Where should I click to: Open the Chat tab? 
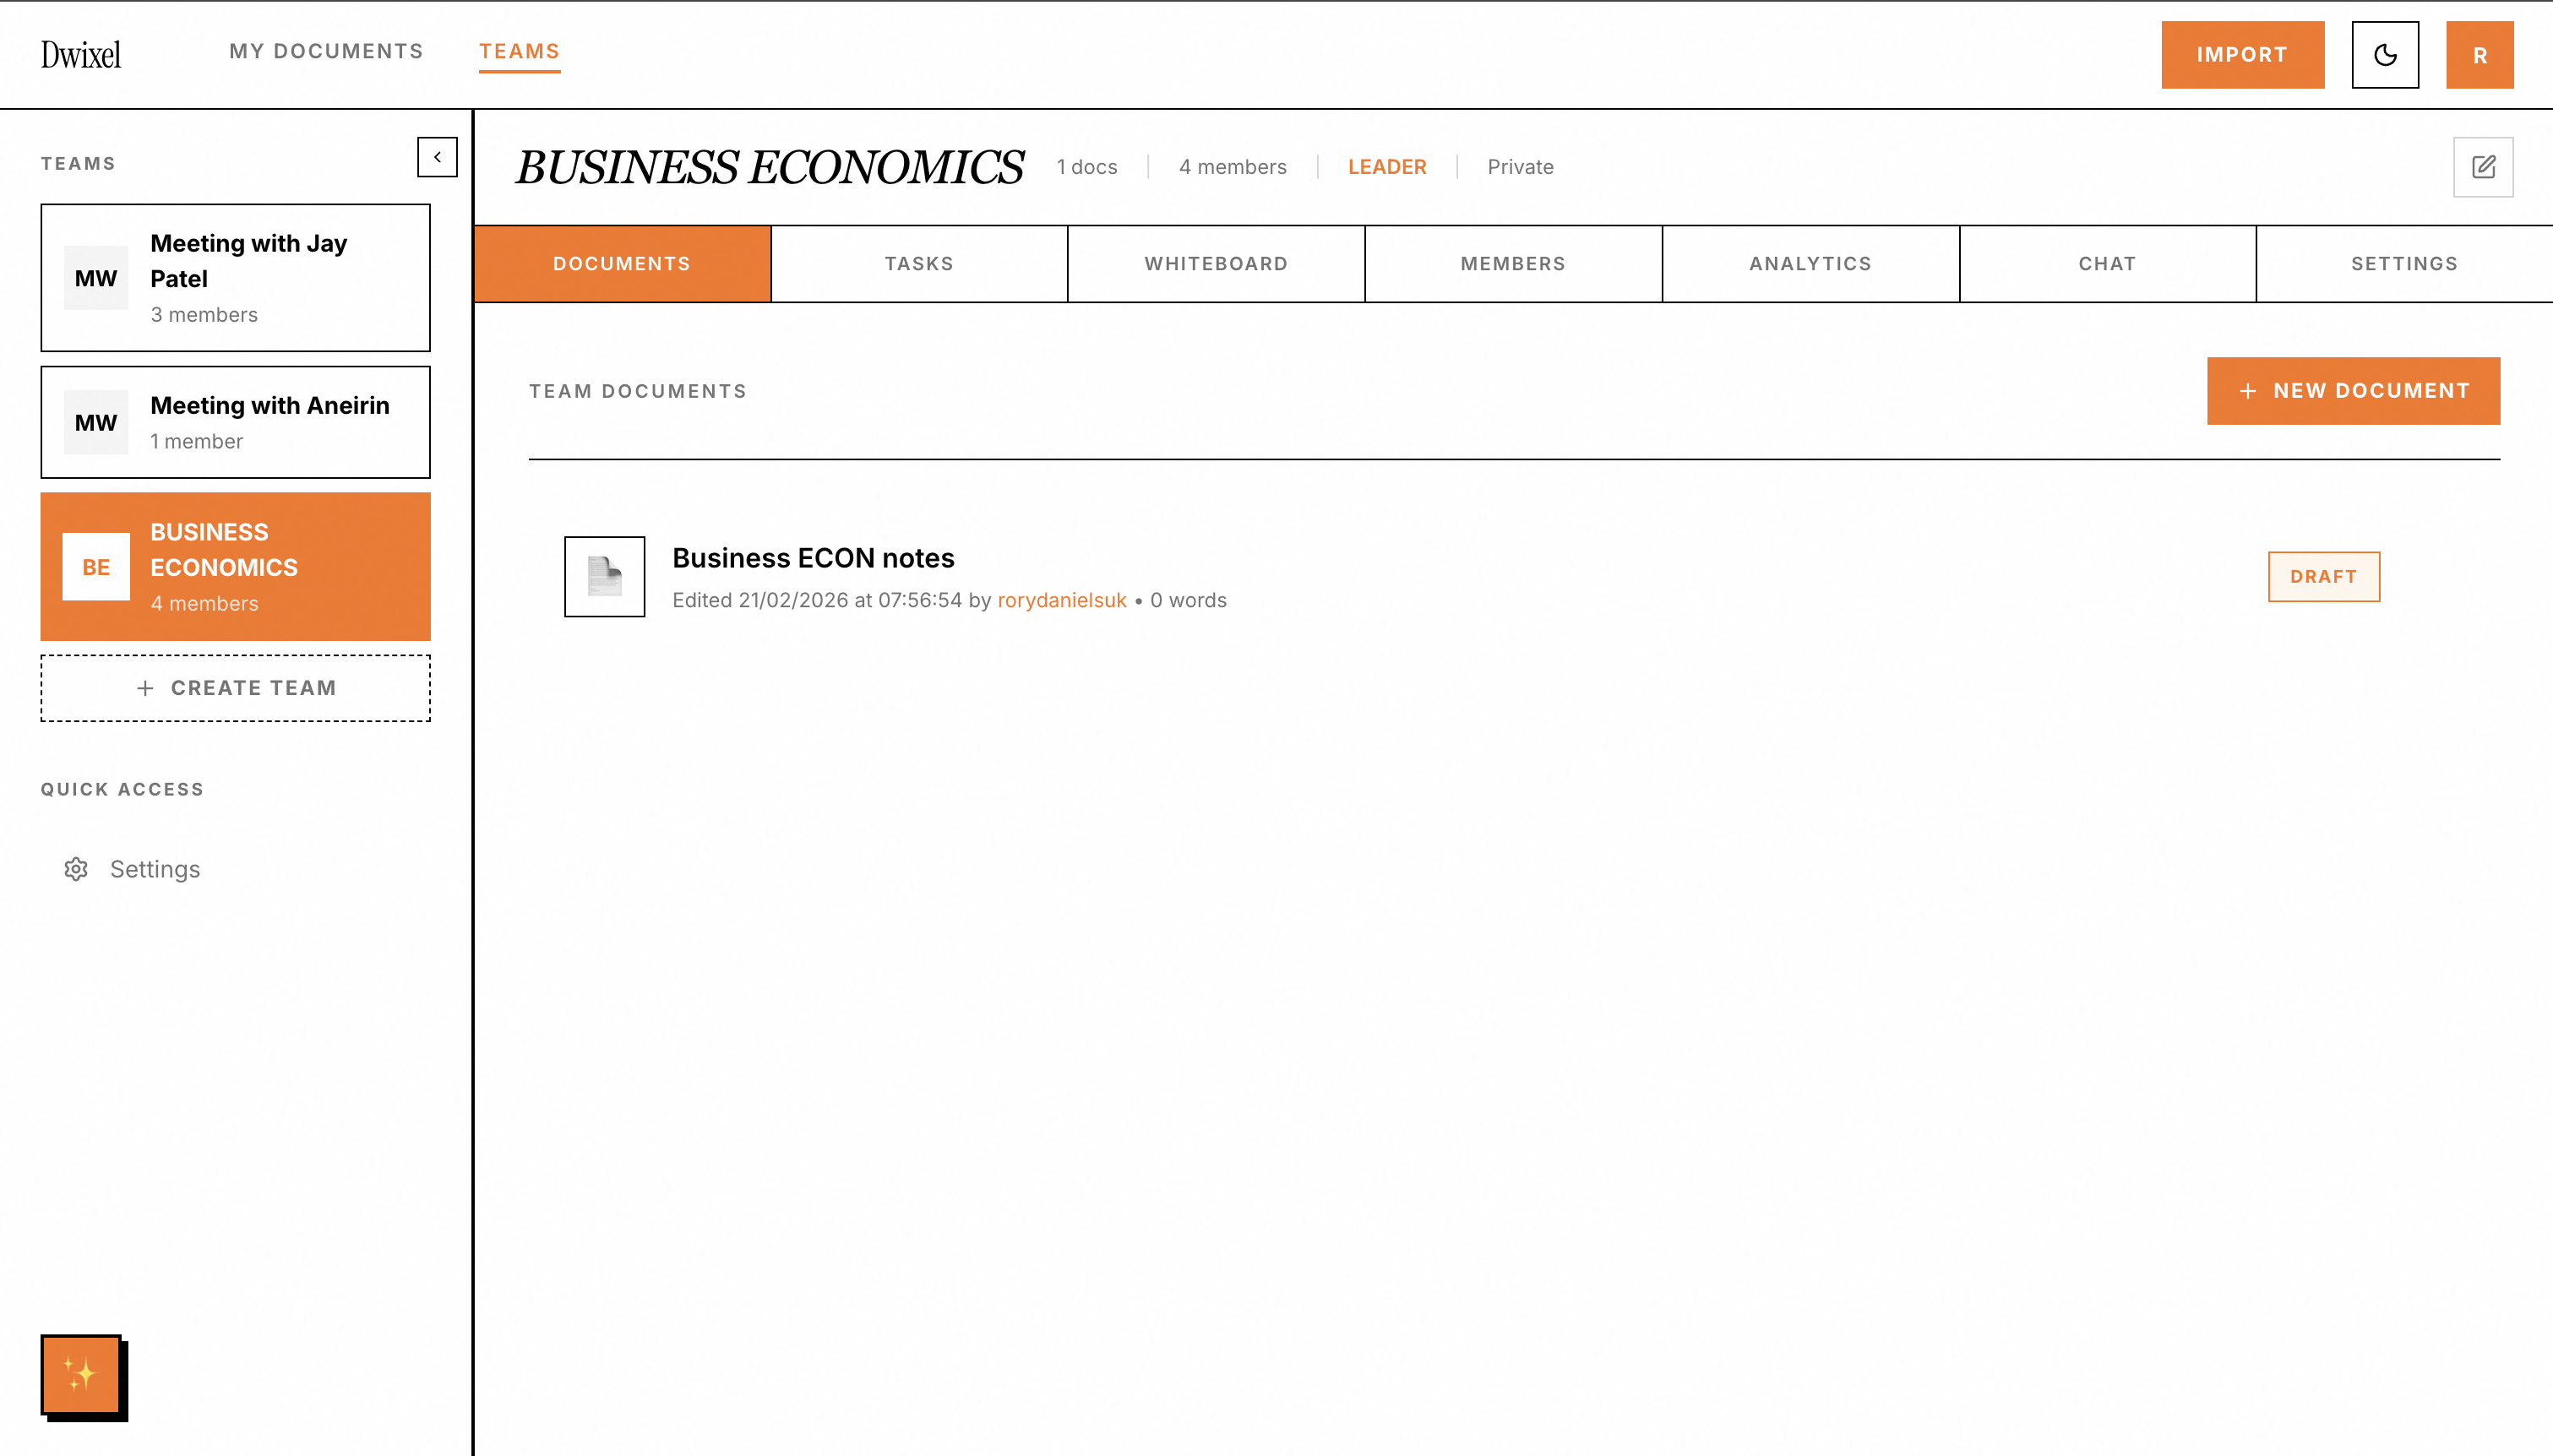pyautogui.click(x=2106, y=263)
